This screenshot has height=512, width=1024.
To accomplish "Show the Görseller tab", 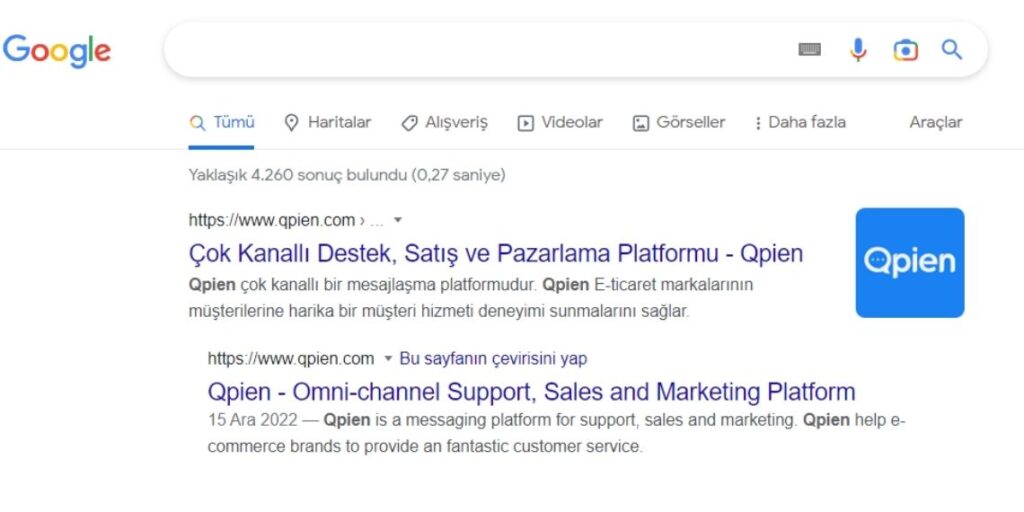I will point(679,123).
